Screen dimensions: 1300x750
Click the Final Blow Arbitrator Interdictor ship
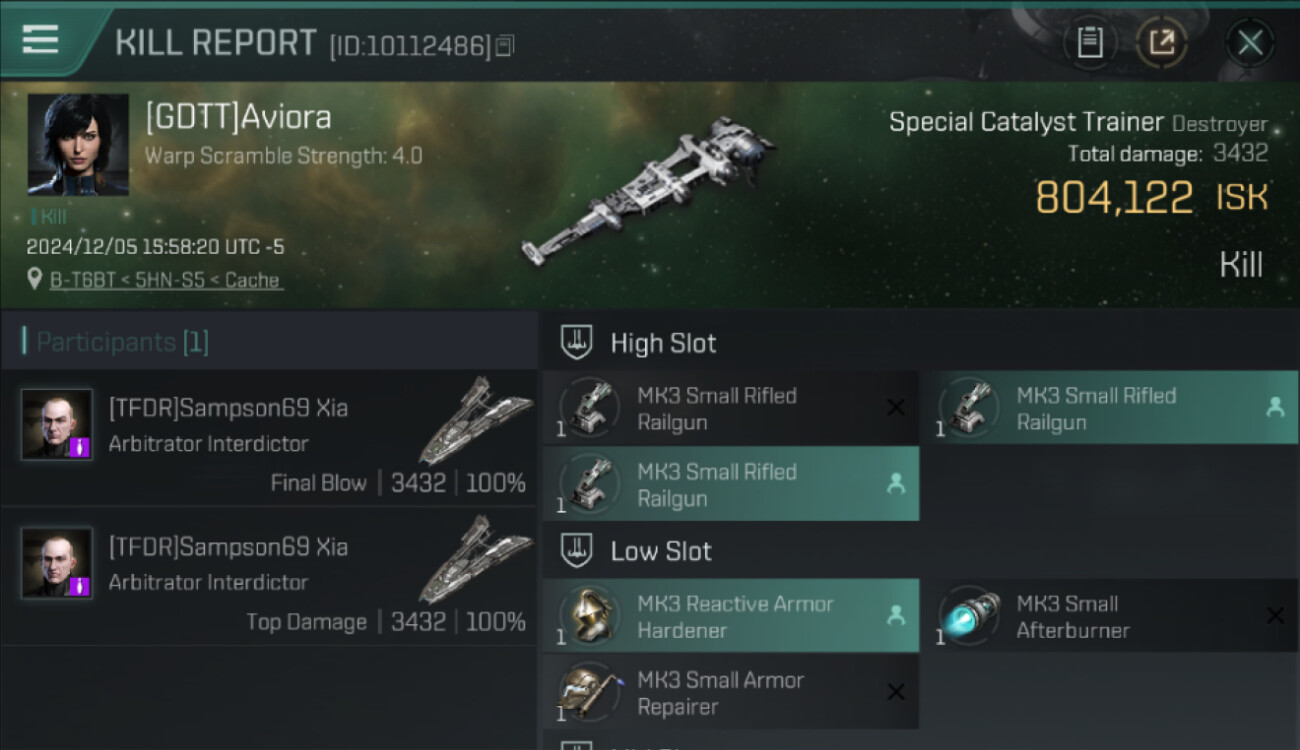(476, 420)
